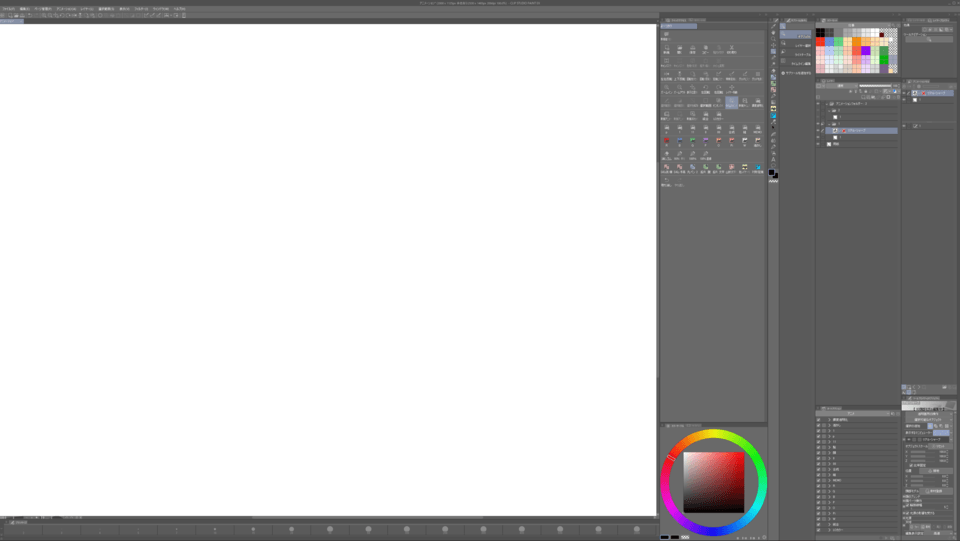Image resolution: width=960 pixels, height=541 pixels.
Task: Open the File menu
Action: click(8, 9)
